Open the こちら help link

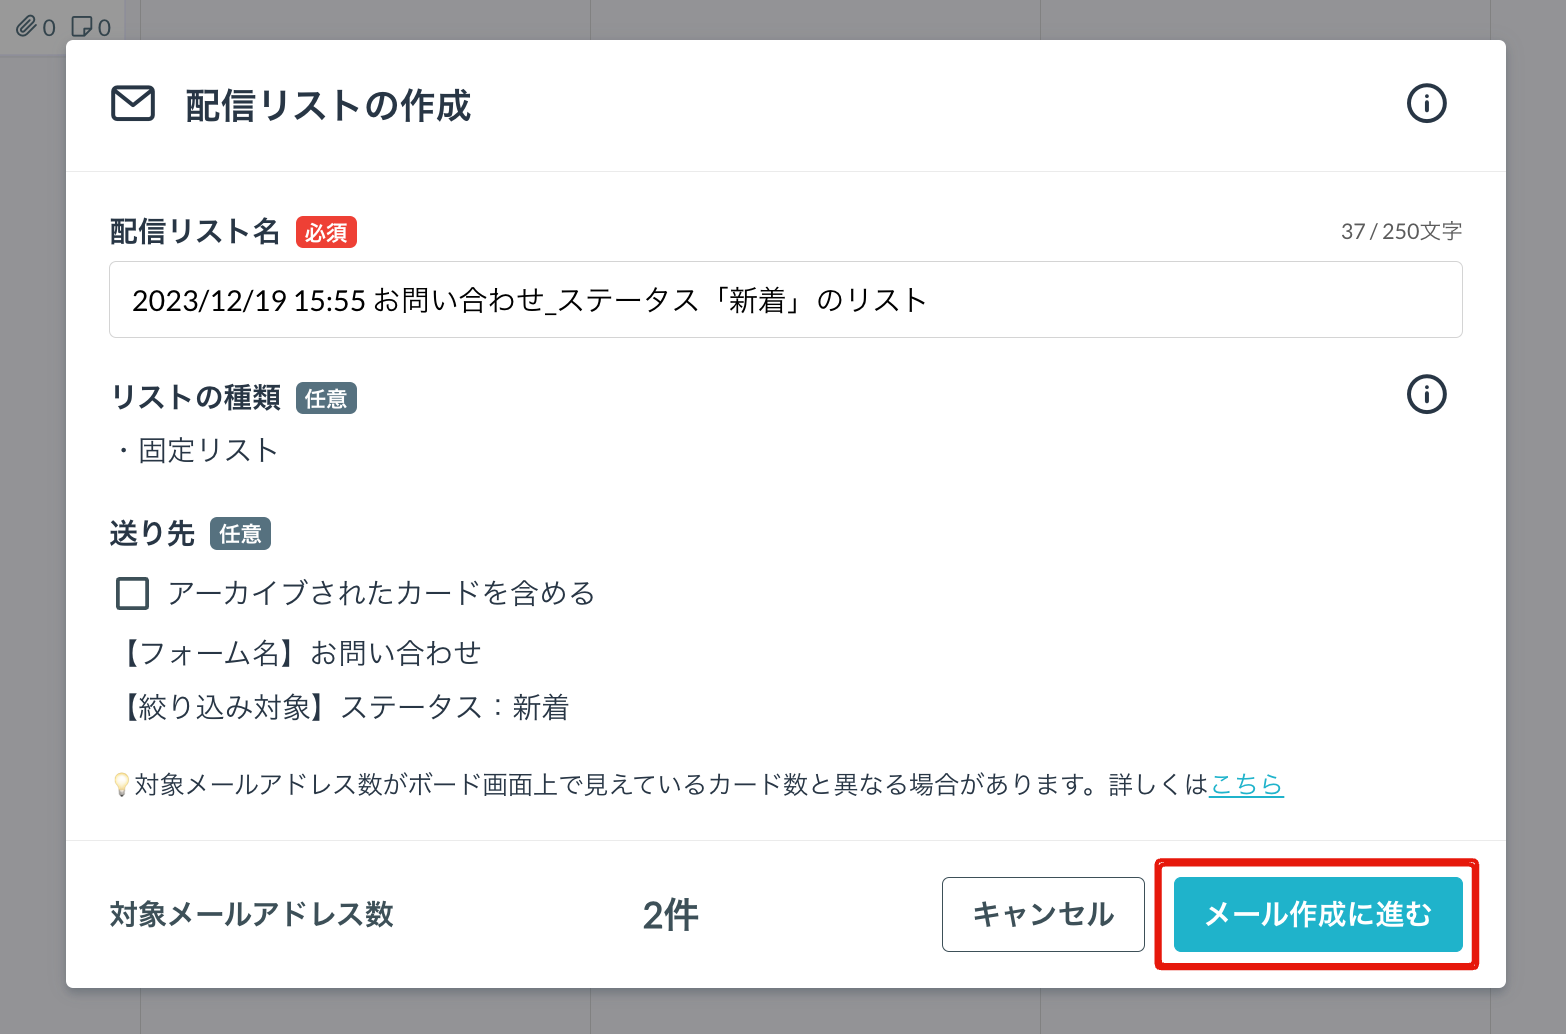pos(1246,785)
